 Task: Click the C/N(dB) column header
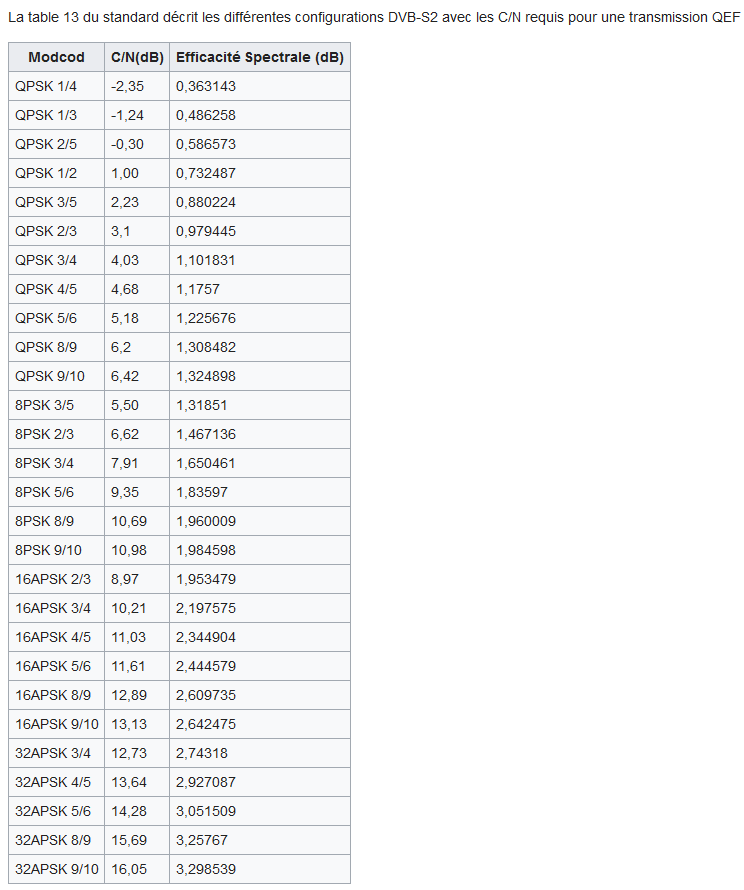point(137,57)
